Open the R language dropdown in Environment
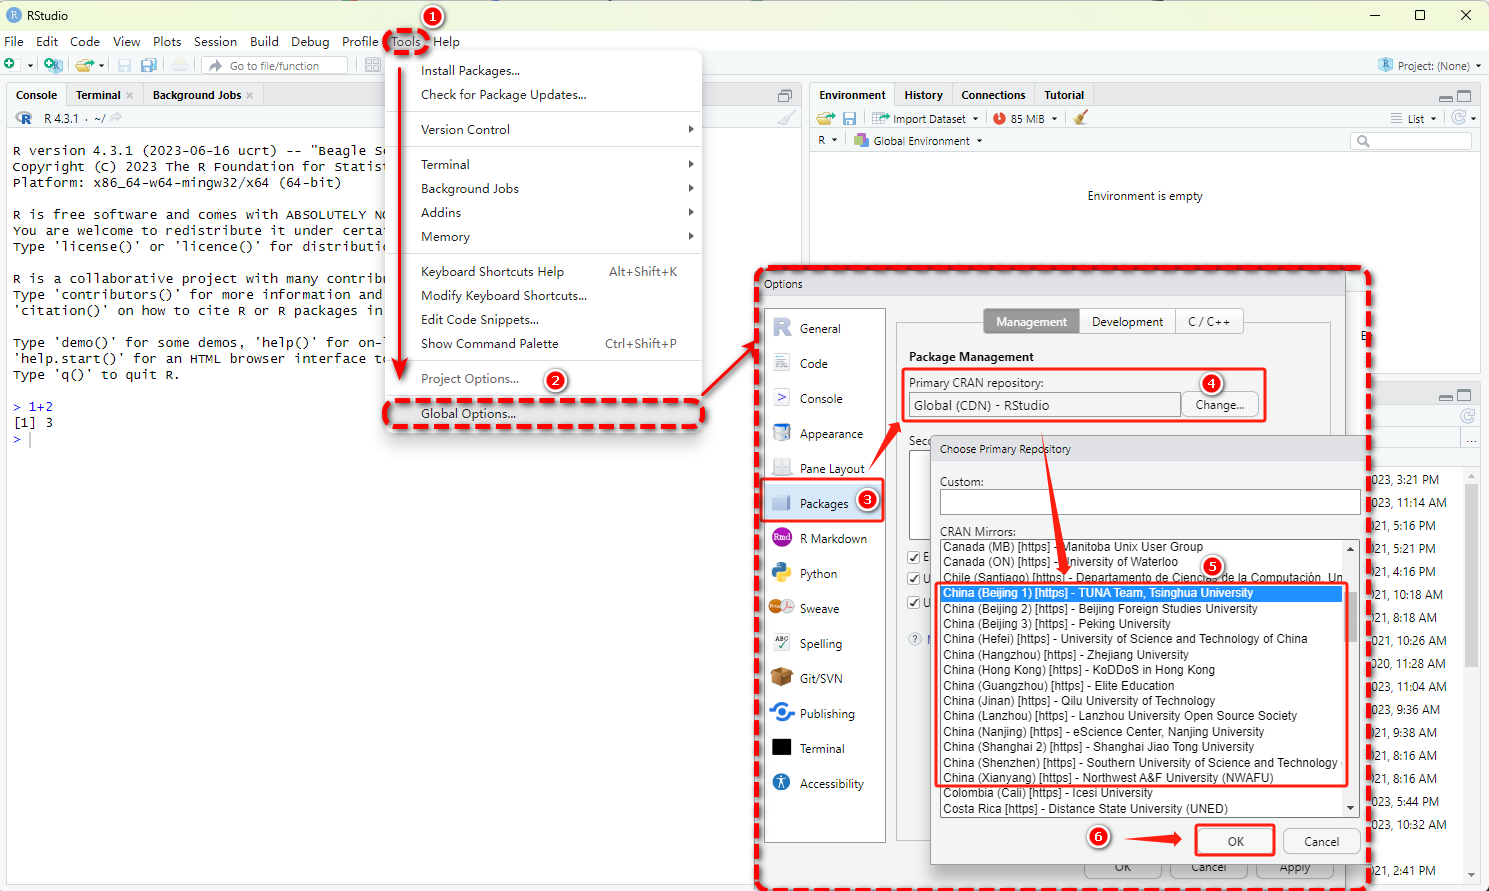This screenshot has height=891, width=1489. 827,140
